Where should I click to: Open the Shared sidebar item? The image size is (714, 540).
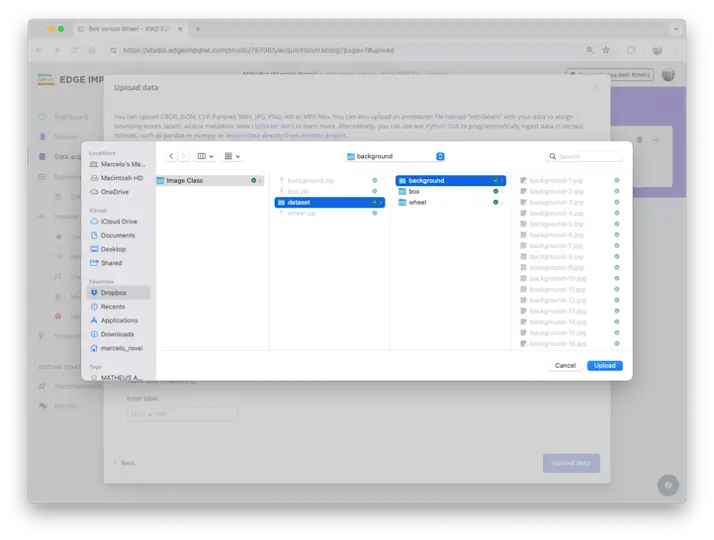pos(111,263)
